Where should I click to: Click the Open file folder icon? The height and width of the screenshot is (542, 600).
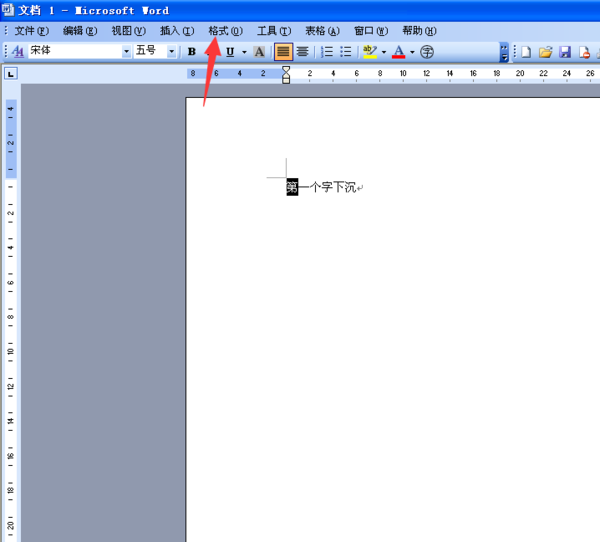click(546, 52)
